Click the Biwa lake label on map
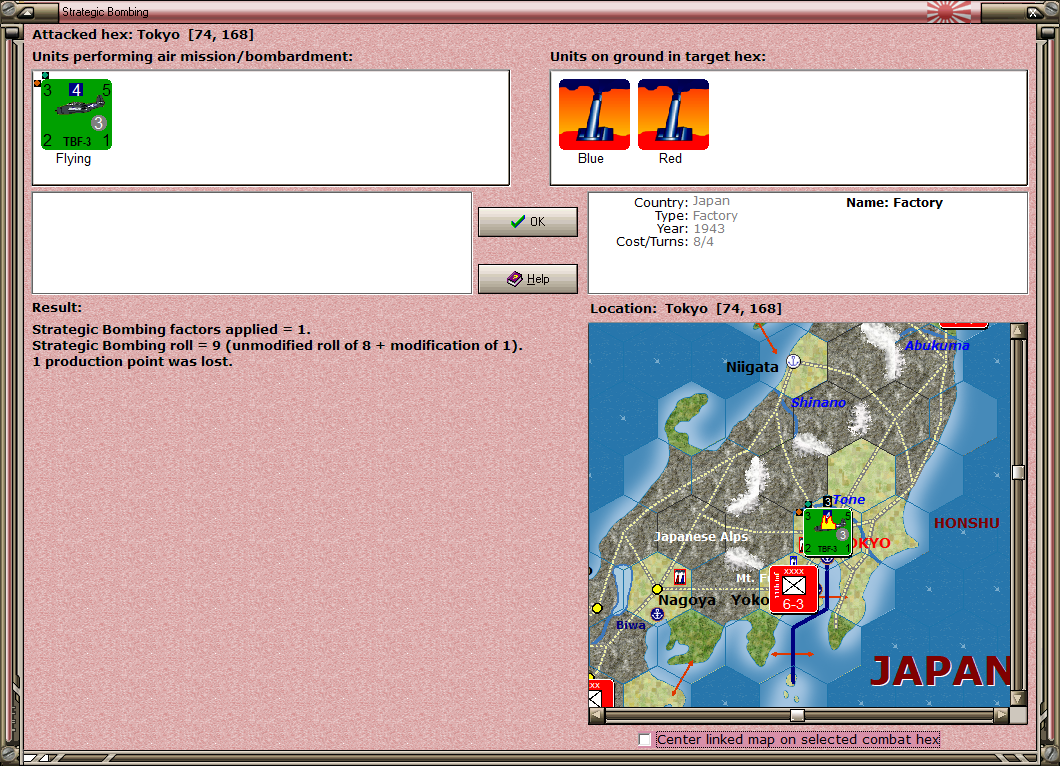This screenshot has width=1060, height=766. [631, 625]
